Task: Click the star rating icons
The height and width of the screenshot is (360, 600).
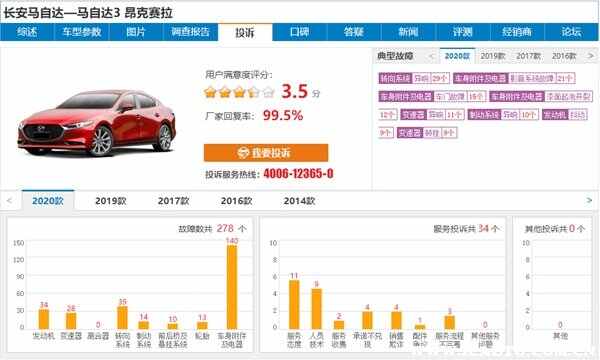Action: click(240, 92)
